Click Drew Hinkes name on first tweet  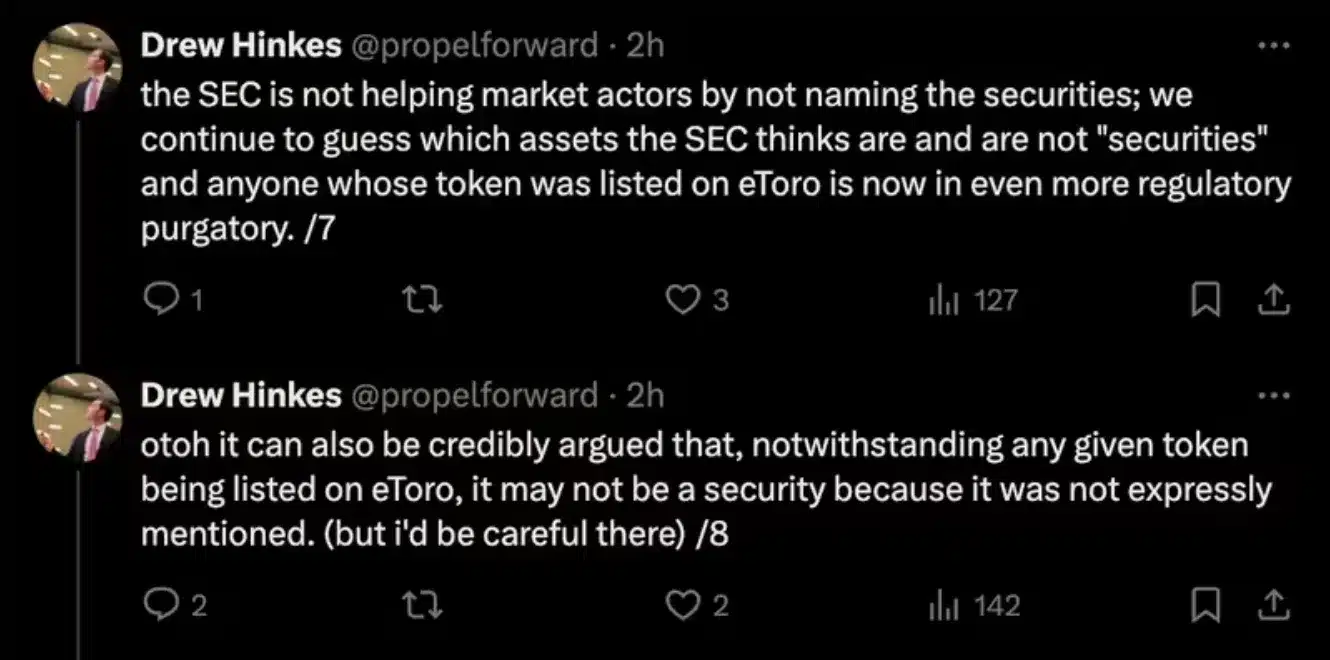(241, 45)
